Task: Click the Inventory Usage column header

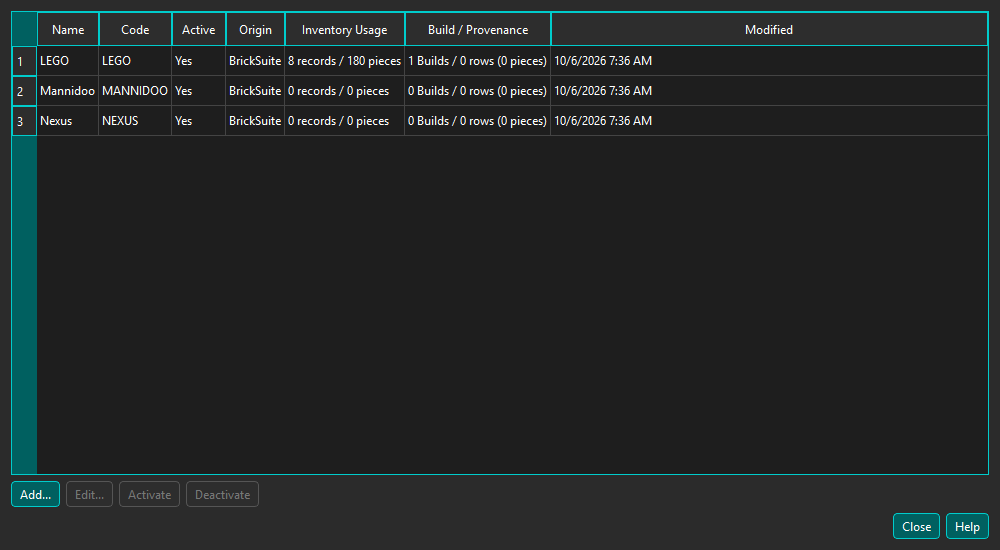Action: pyautogui.click(x=344, y=29)
